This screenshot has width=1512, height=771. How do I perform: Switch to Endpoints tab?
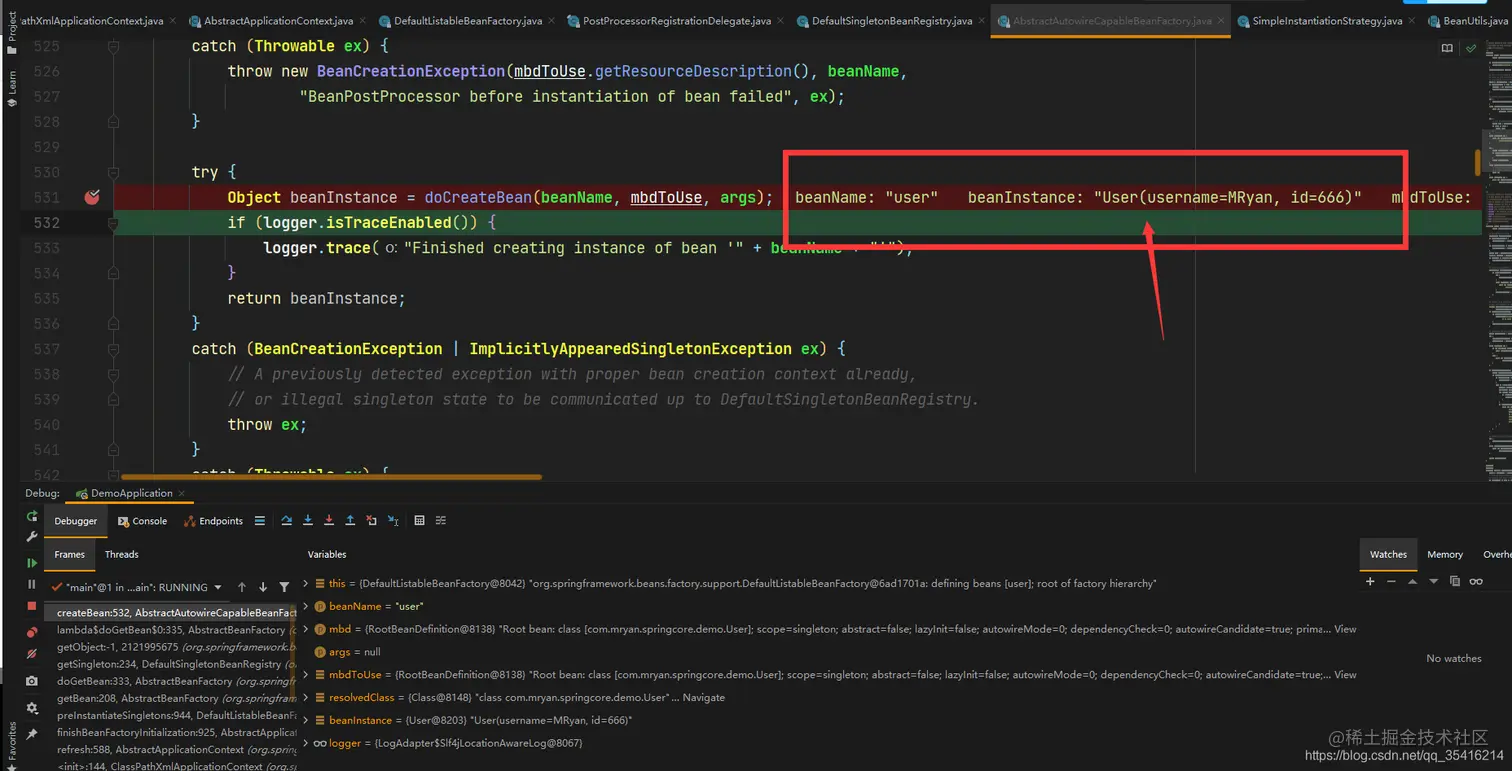pos(213,521)
